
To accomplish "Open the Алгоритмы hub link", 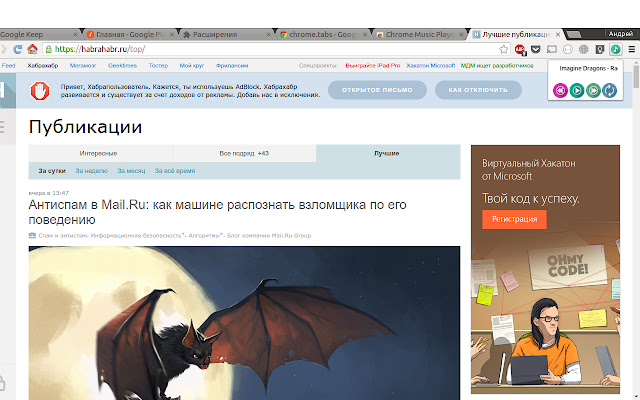I will pos(204,236).
